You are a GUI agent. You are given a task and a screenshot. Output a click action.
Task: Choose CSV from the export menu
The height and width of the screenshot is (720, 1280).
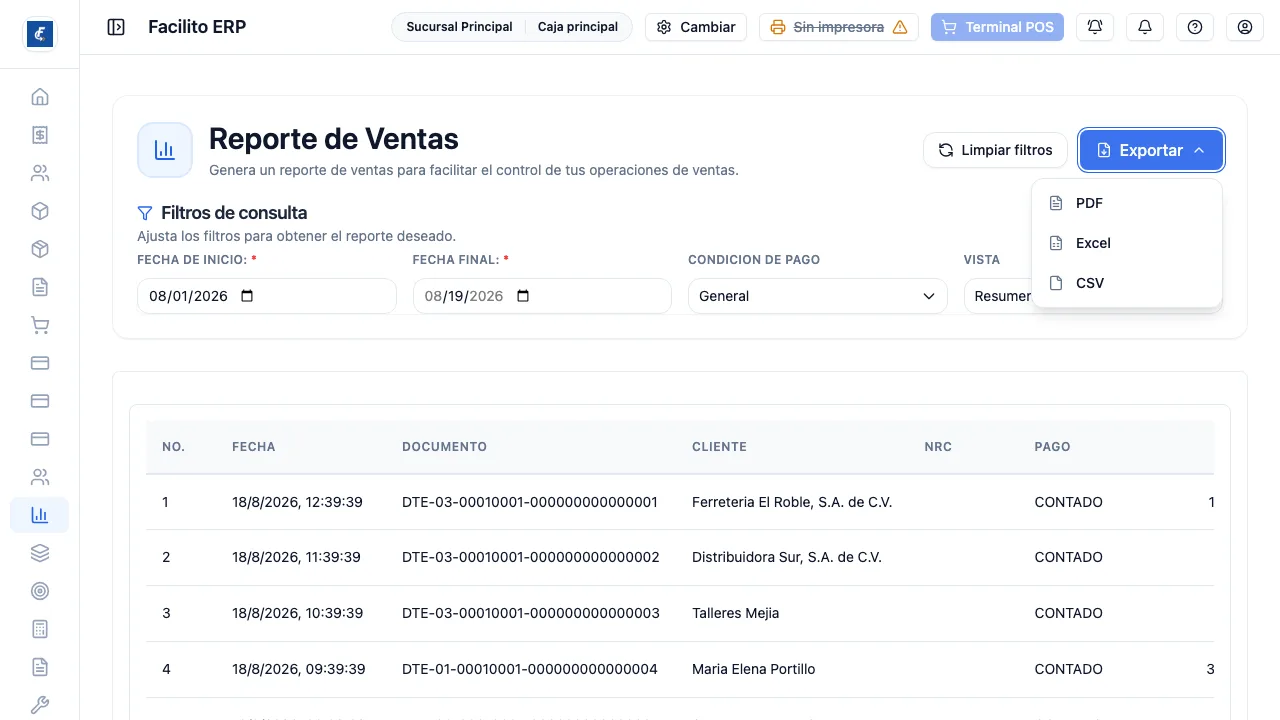(1127, 283)
